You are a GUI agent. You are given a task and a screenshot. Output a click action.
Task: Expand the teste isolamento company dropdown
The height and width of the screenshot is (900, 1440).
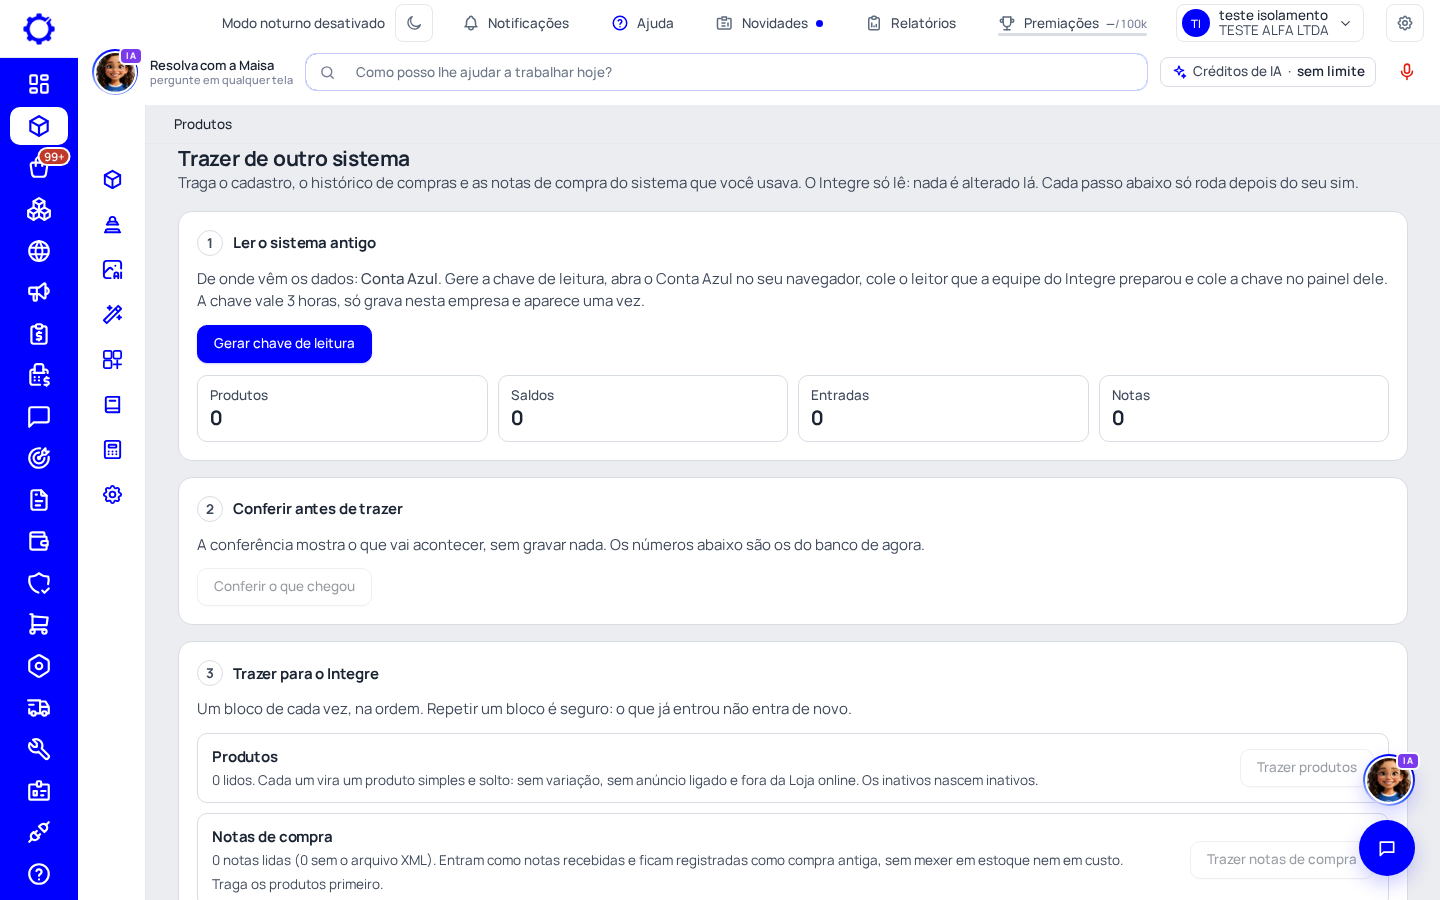pyautogui.click(x=1270, y=23)
